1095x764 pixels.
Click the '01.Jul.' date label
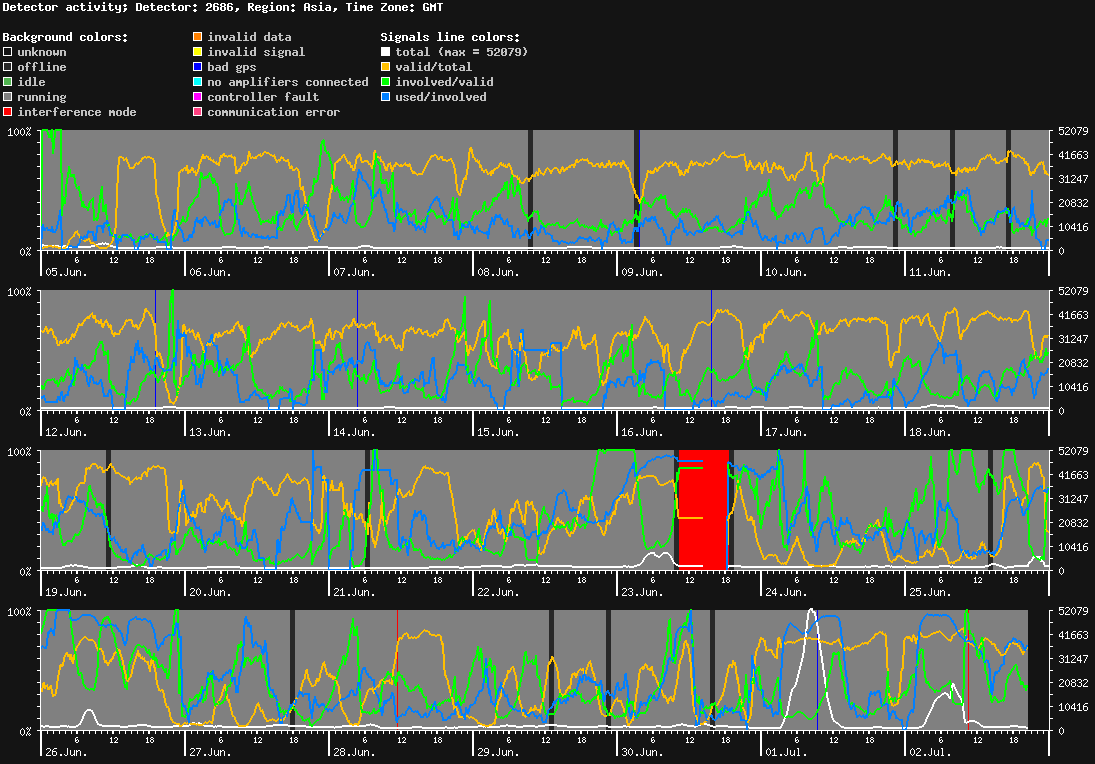786,752
